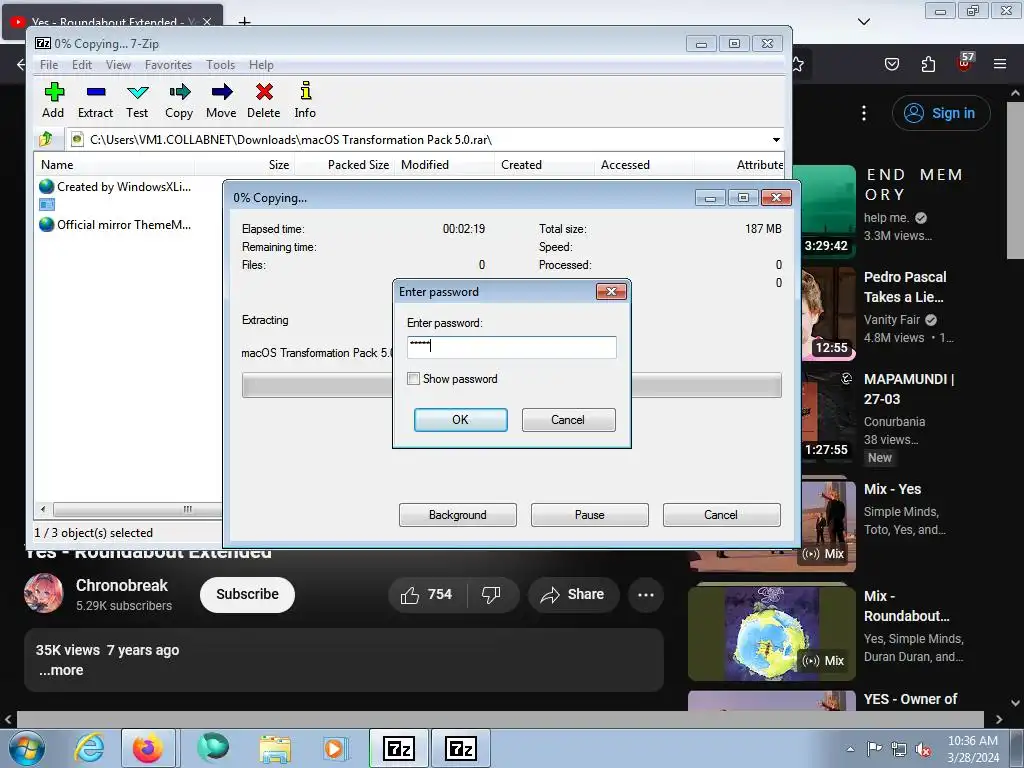Click the Copy toolbar icon
The height and width of the screenshot is (768, 1024).
tap(179, 101)
